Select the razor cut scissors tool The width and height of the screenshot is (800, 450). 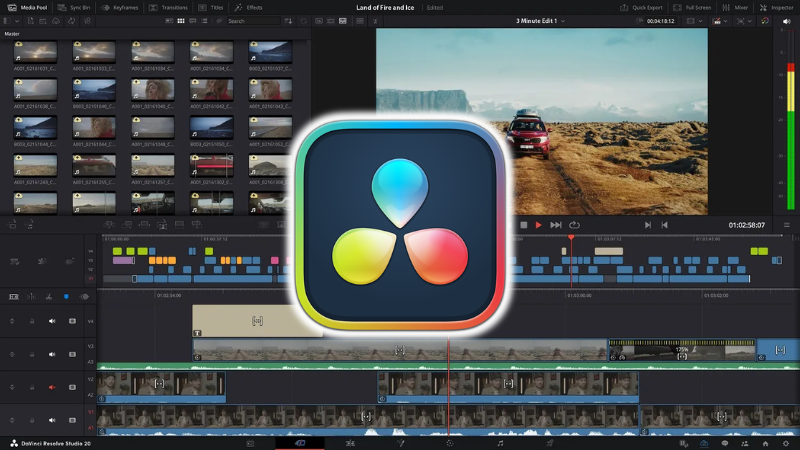[x=49, y=297]
